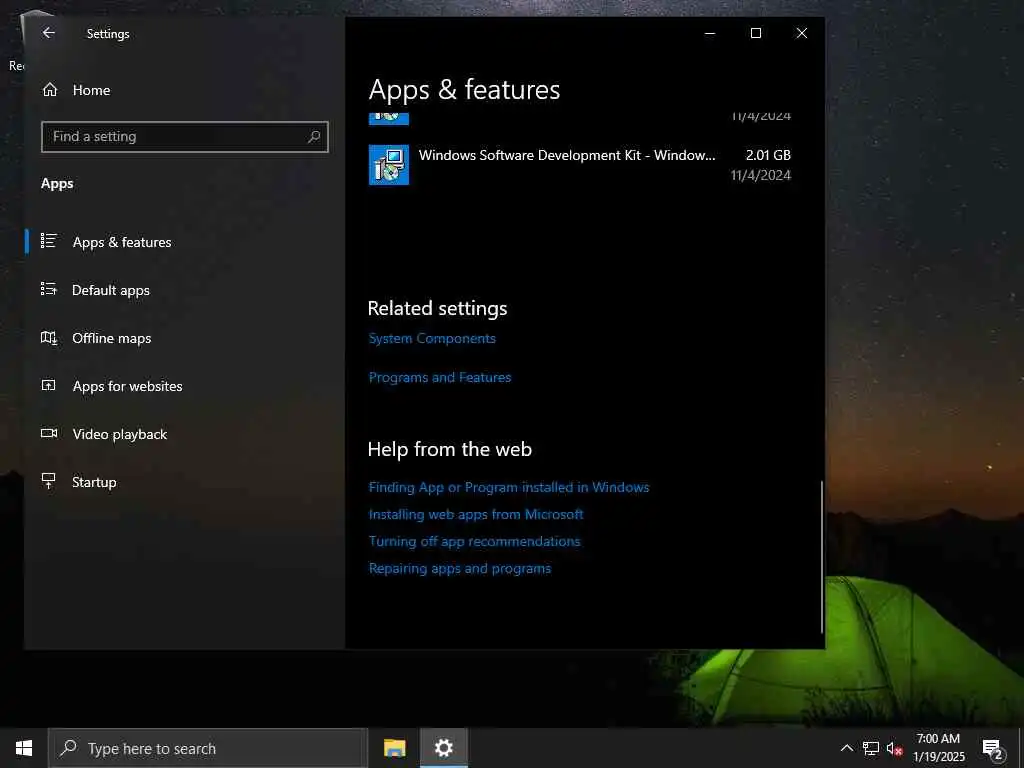The image size is (1024, 768).
Task: Click the Settings window vertical scrollbar
Action: tap(822, 556)
